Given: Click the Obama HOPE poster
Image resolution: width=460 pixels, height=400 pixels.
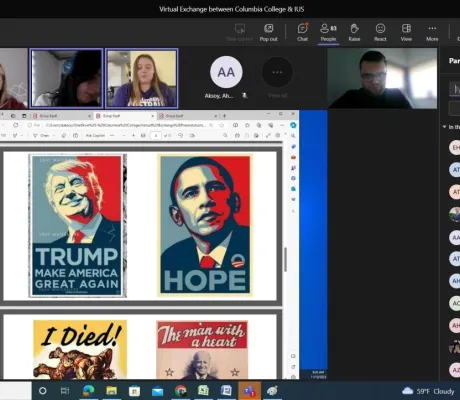Looking at the screenshot, I should coord(205,225).
